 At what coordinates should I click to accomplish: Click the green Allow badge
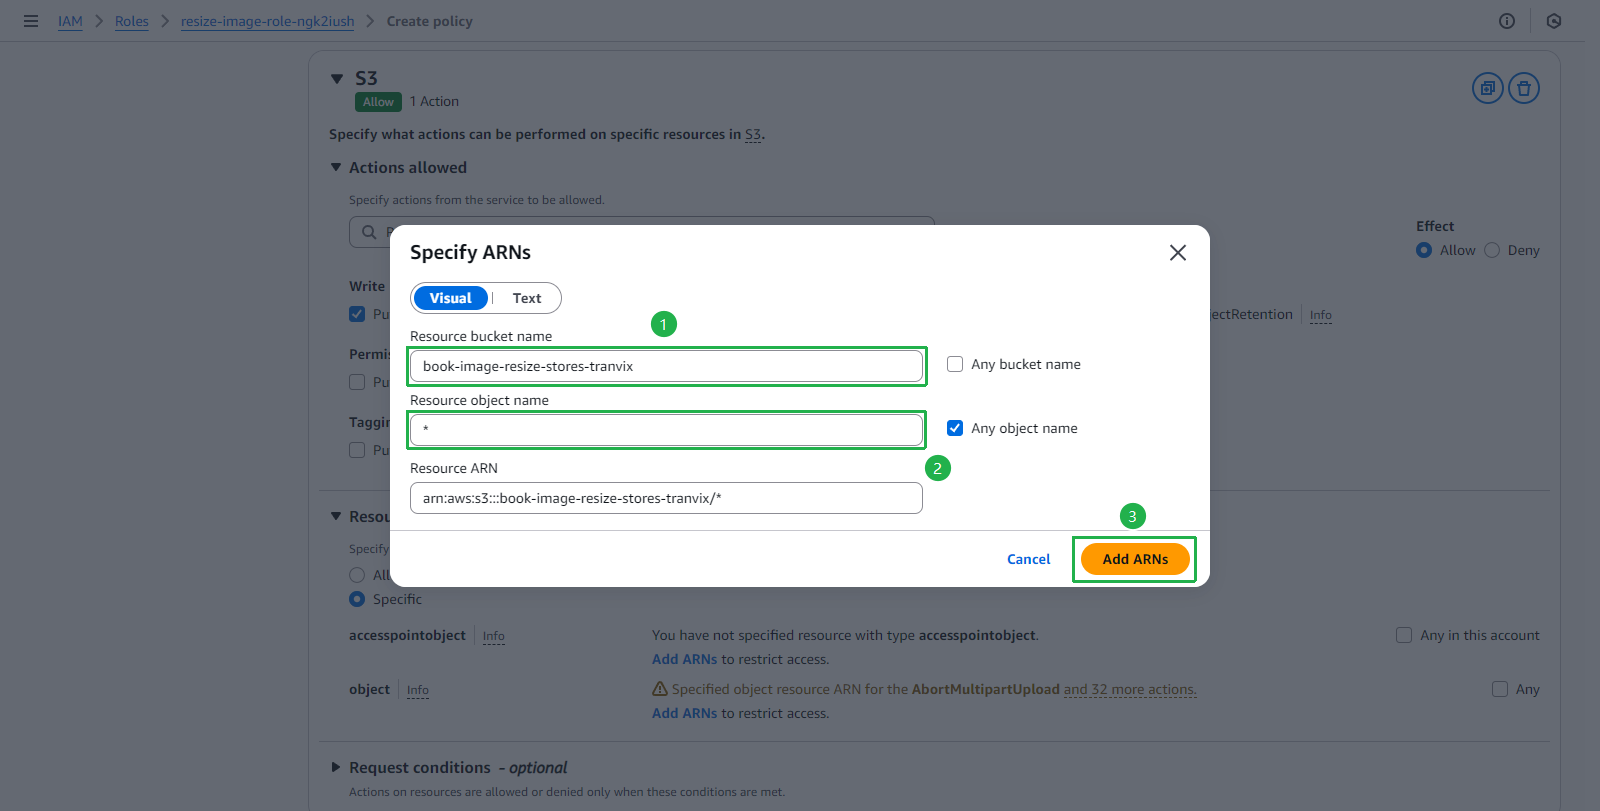378,102
